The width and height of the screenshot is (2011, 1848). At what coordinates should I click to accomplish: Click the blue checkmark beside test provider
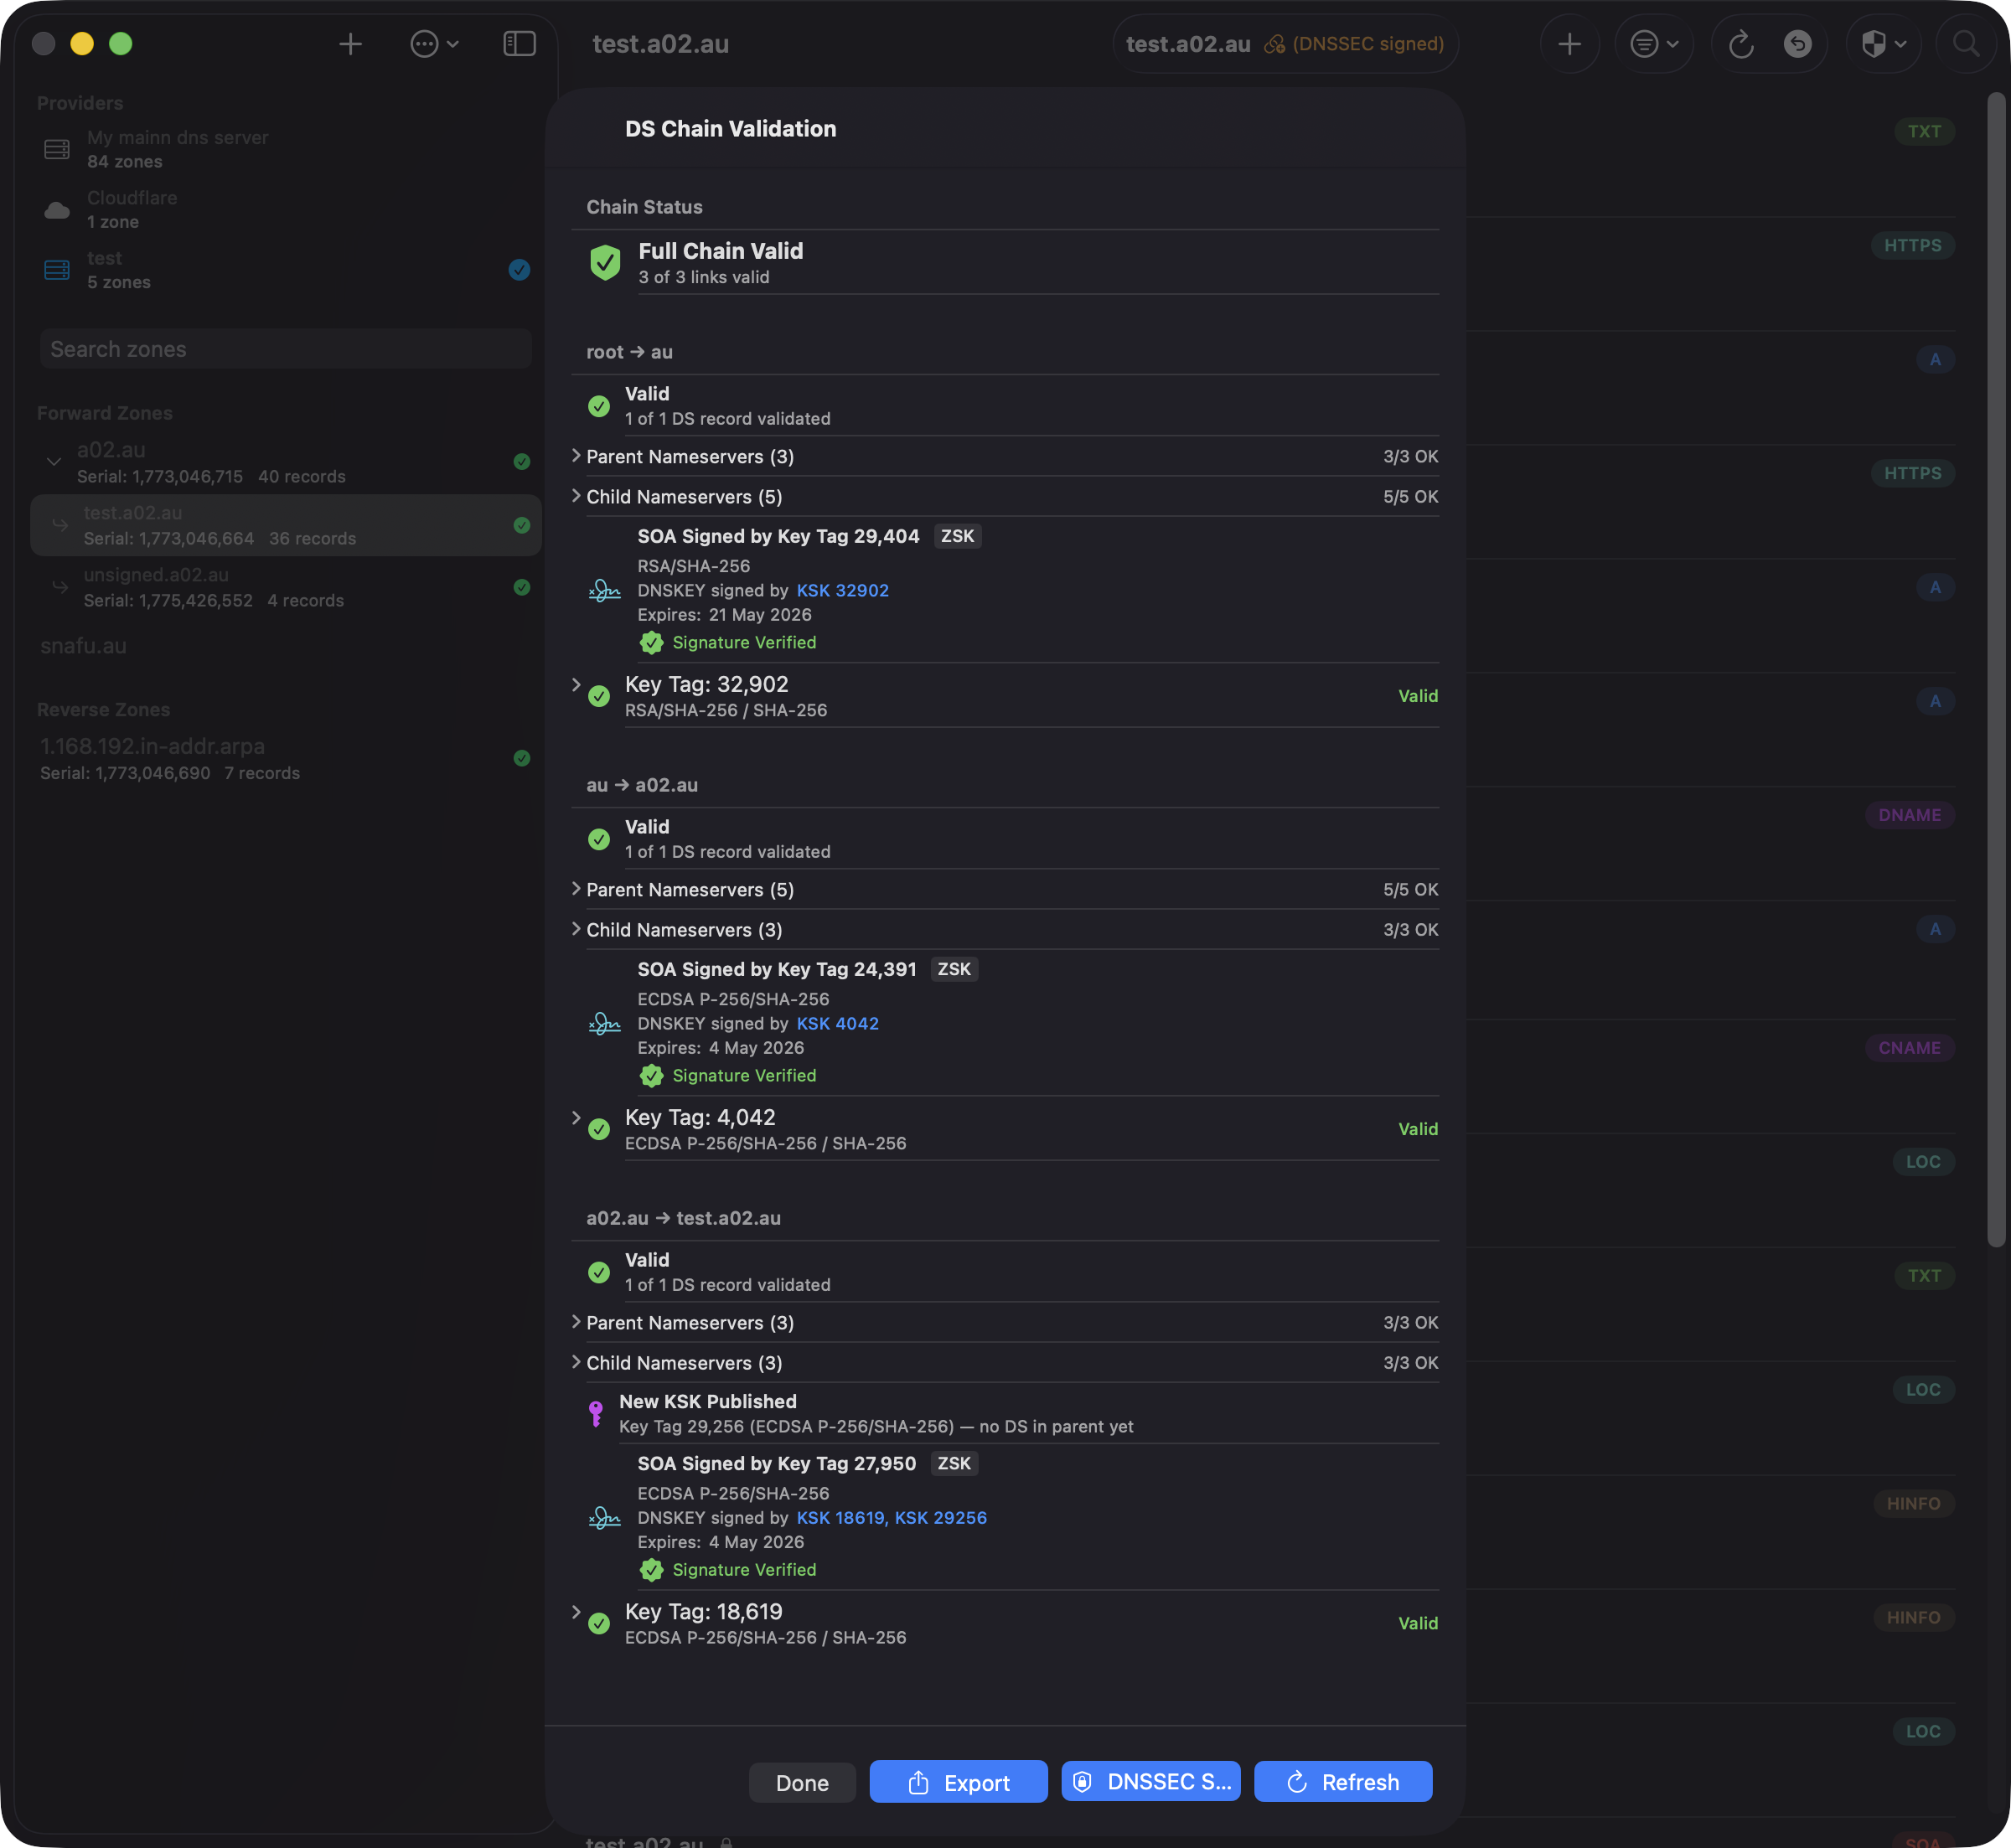point(519,269)
